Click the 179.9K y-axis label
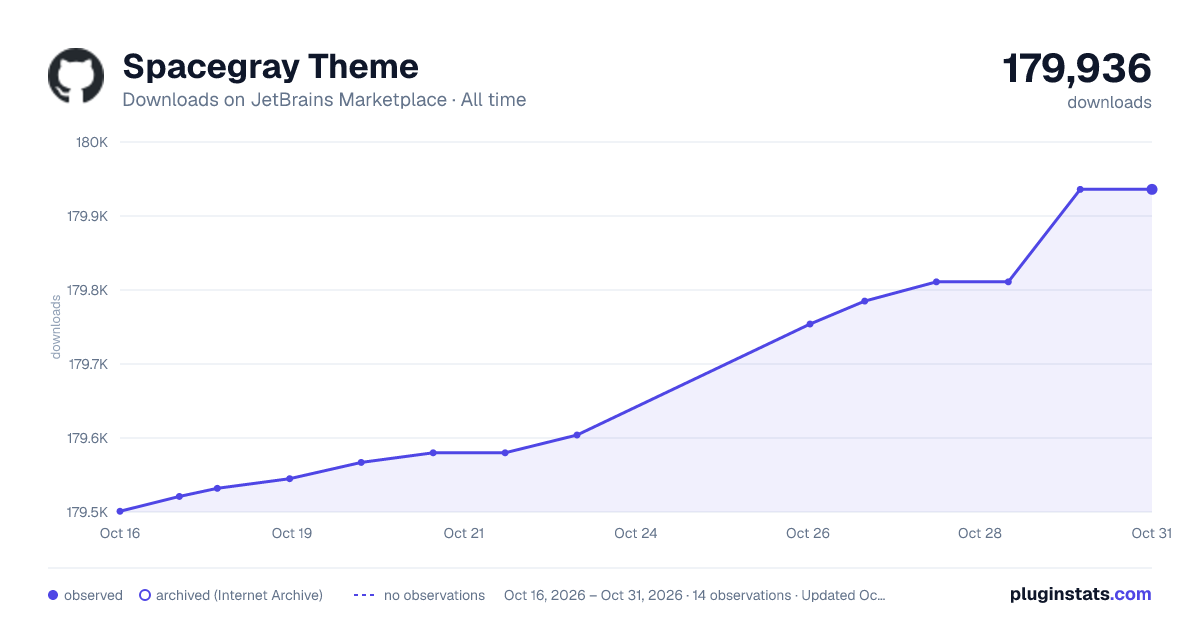 pyautogui.click(x=87, y=216)
